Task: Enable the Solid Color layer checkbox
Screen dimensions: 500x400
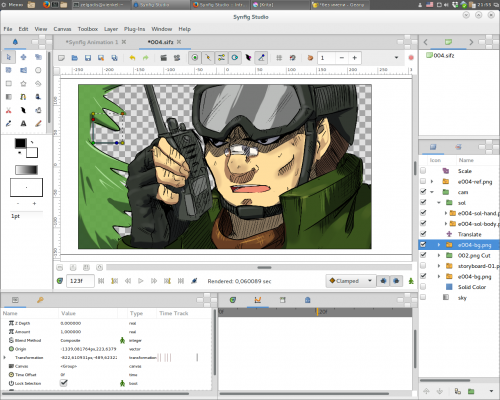Action: pos(423,287)
